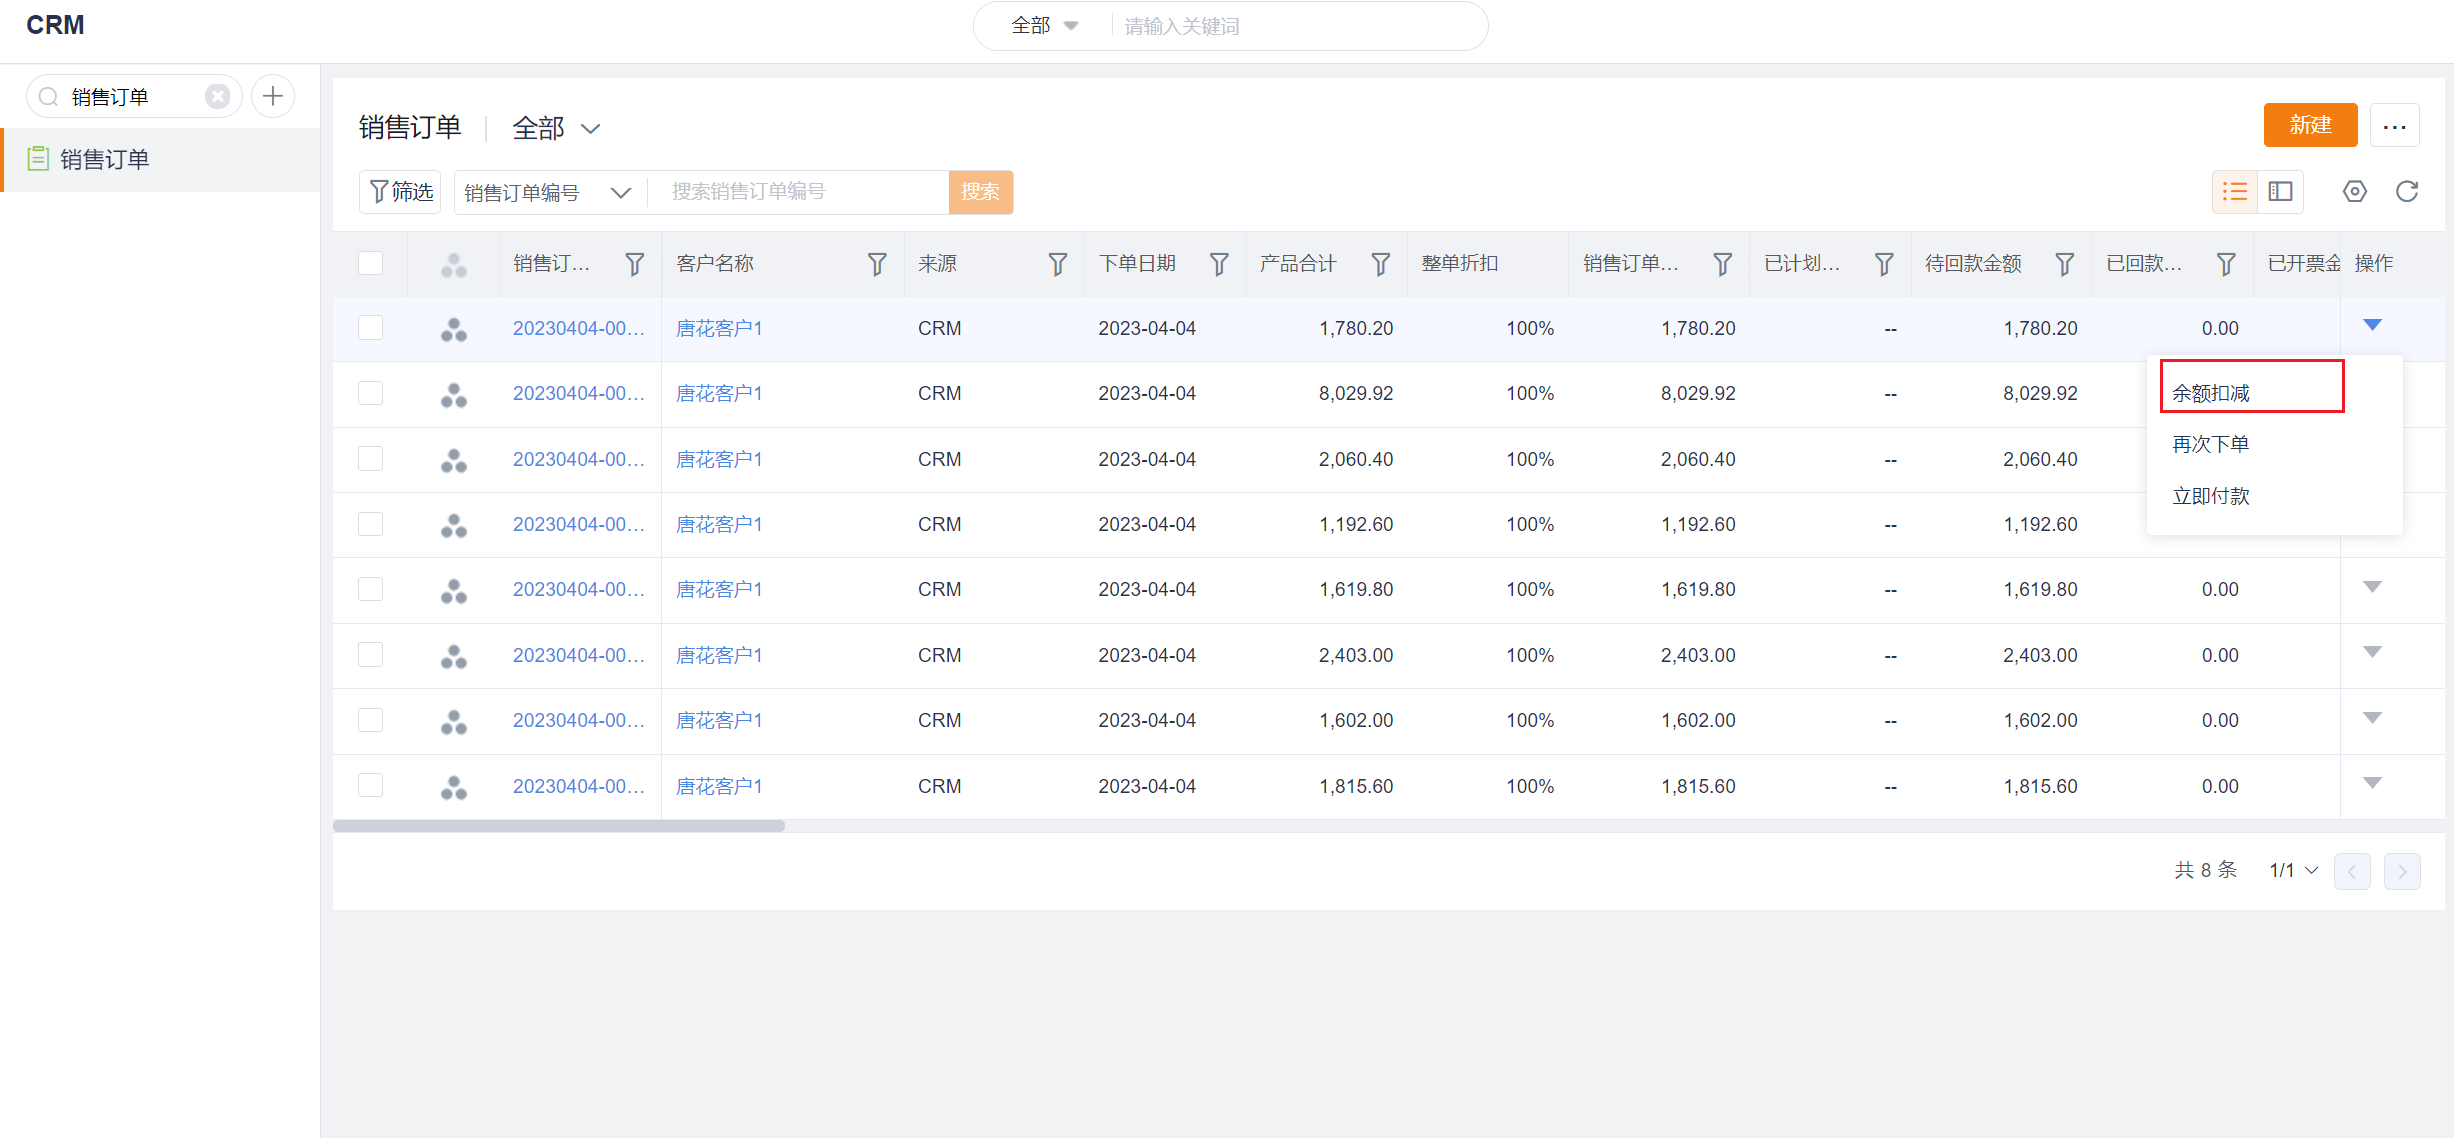Screen dimensions: 2454x1138
Task: Choose 再次下单 from the action menu
Action: pyautogui.click(x=2211, y=444)
